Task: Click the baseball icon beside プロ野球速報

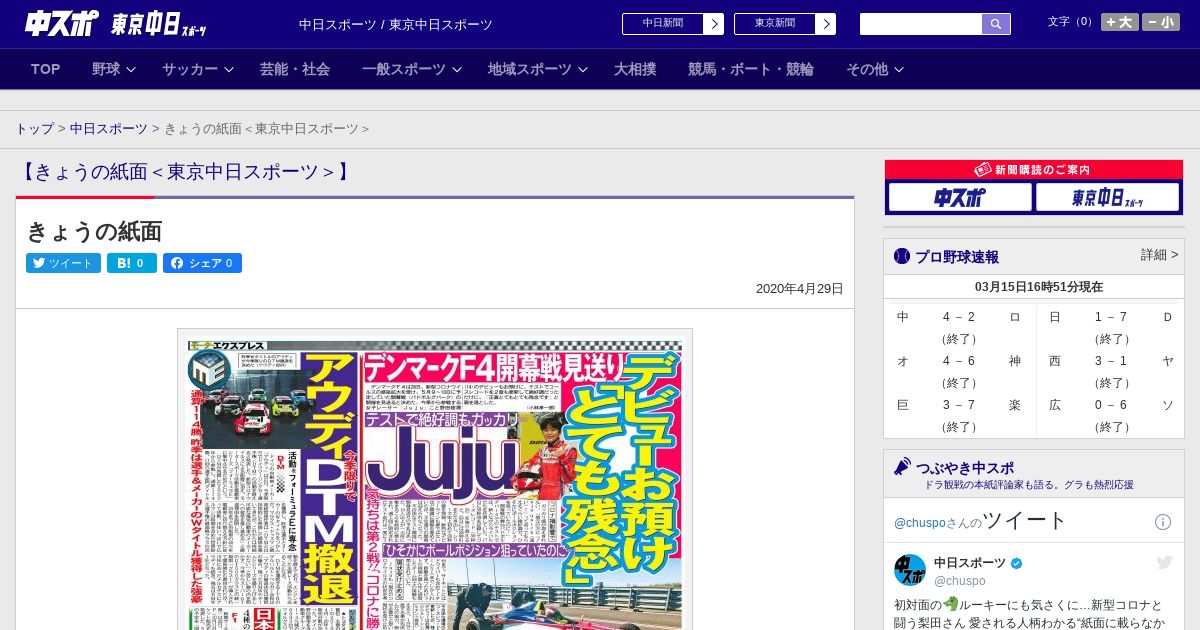Action: (902, 256)
